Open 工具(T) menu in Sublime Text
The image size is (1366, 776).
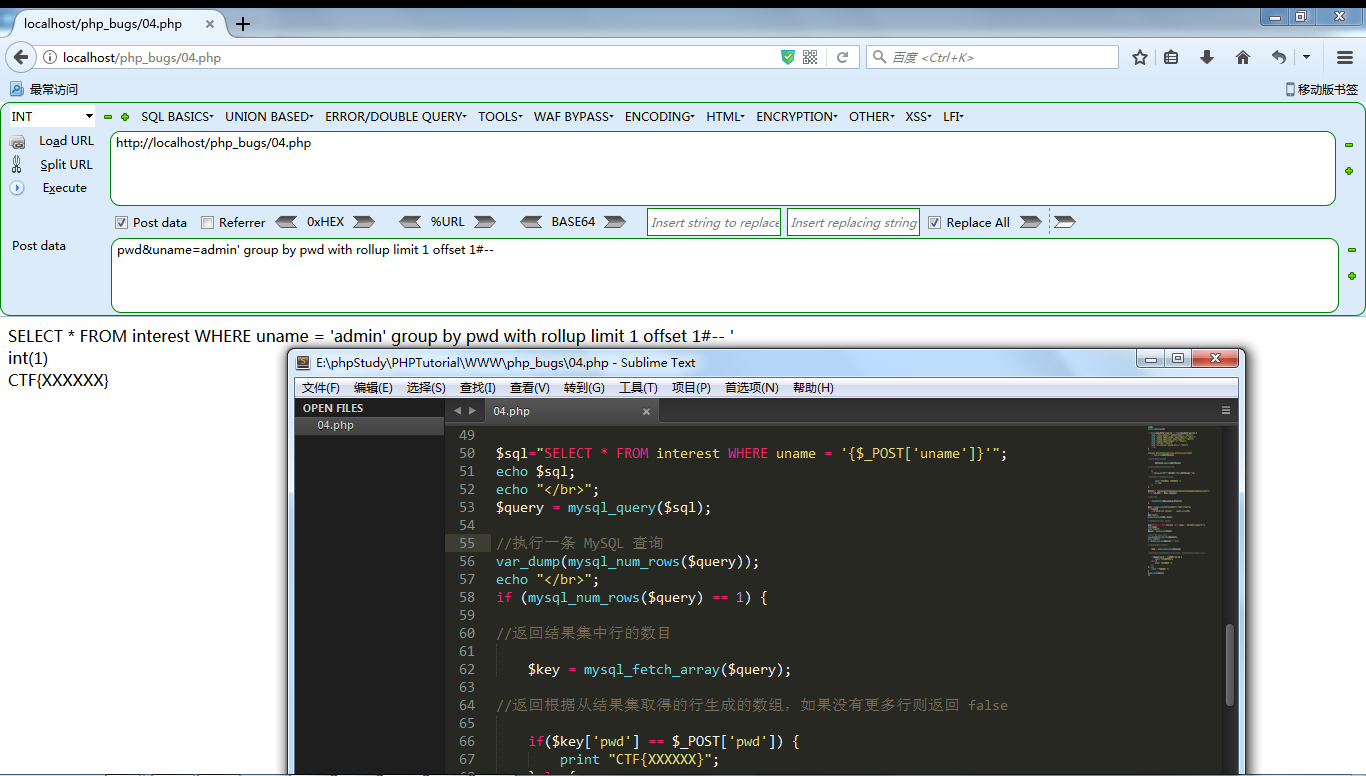[x=638, y=388]
